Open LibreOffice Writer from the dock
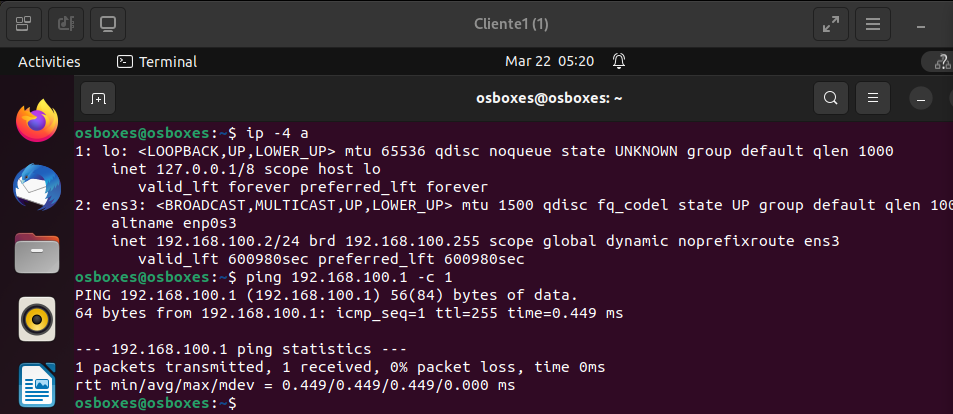Viewport: 953px width, 414px height. (37, 384)
